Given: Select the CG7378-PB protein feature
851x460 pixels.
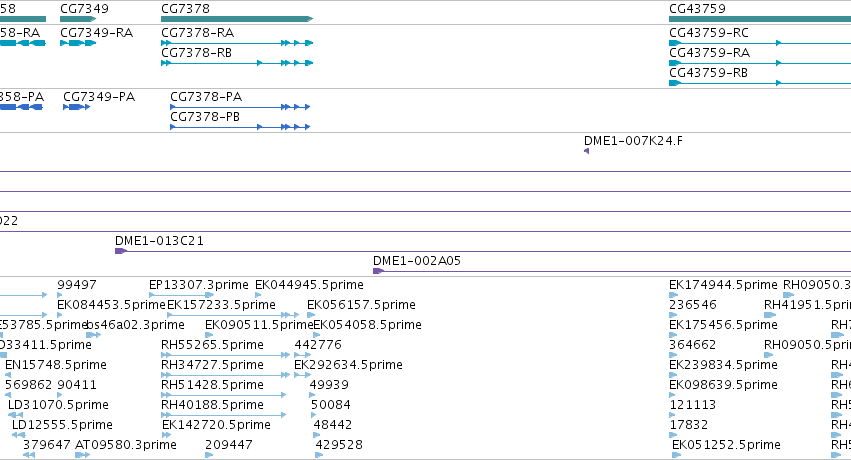Looking at the screenshot, I should coord(240,127).
